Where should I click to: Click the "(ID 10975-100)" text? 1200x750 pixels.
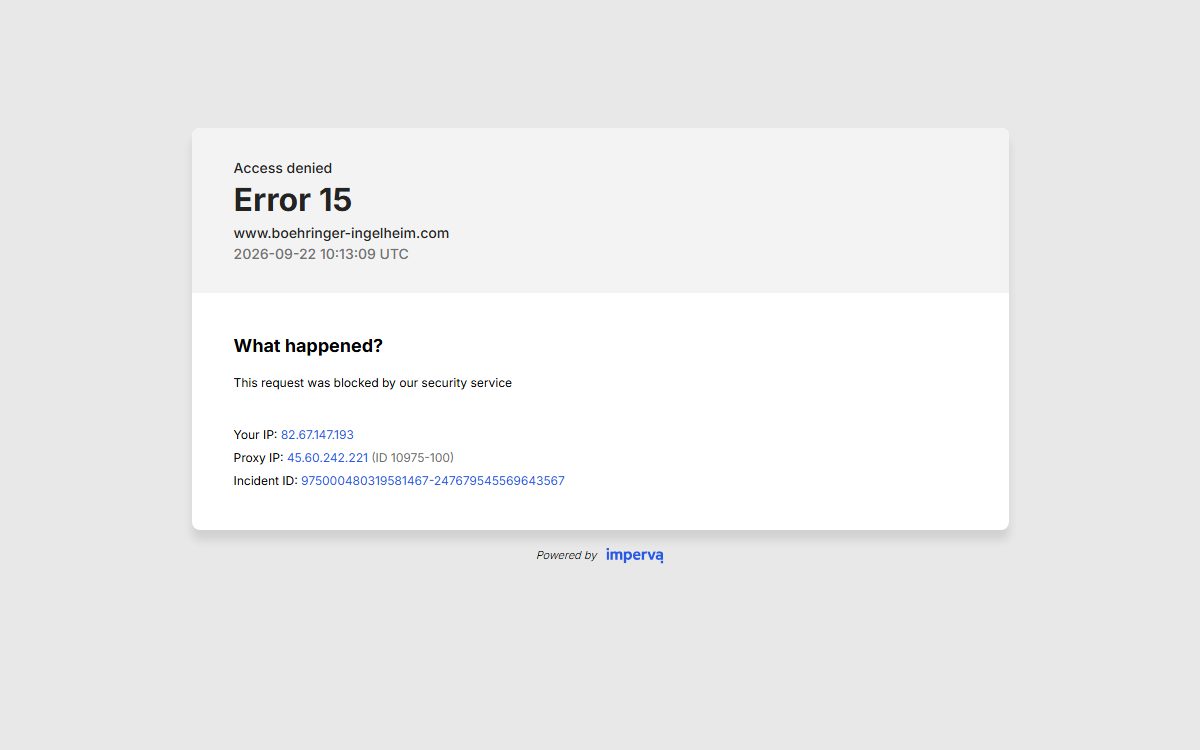(x=413, y=458)
